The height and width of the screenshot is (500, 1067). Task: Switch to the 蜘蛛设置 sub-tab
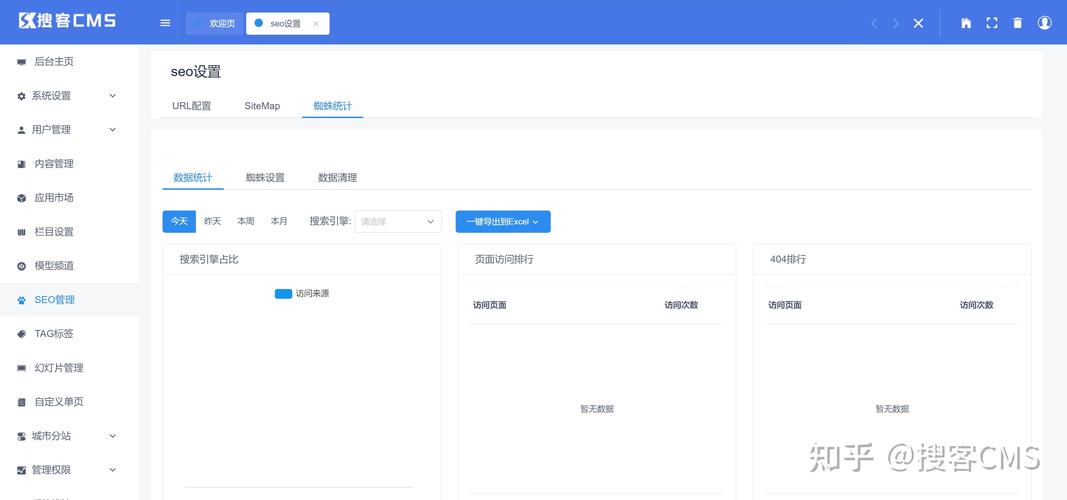click(265, 178)
